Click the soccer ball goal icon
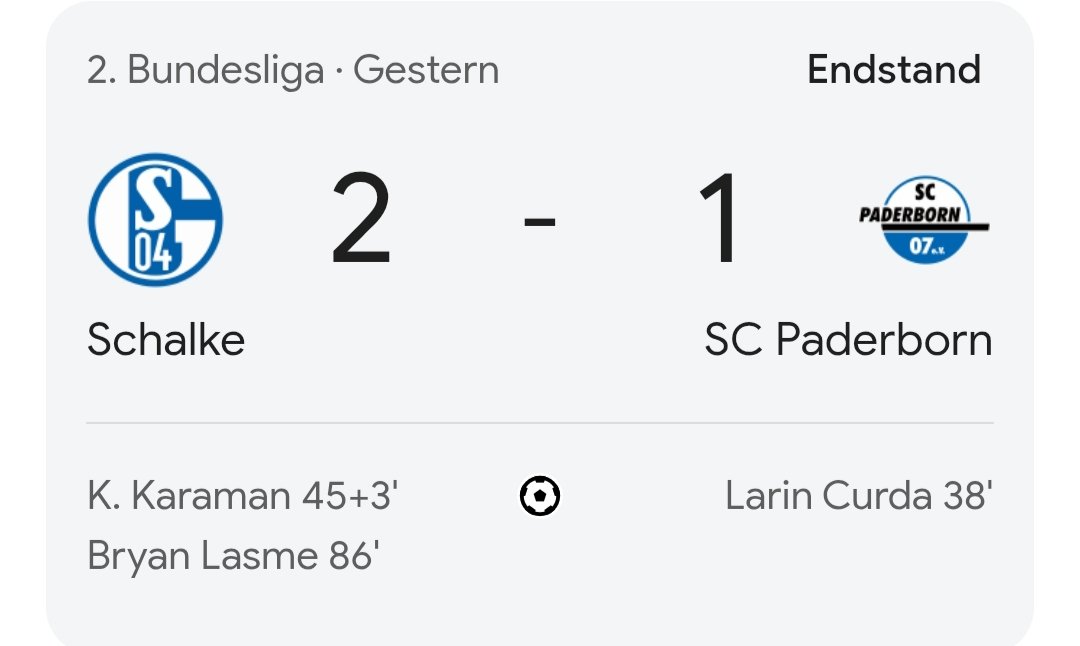This screenshot has height=646, width=1080. point(540,496)
